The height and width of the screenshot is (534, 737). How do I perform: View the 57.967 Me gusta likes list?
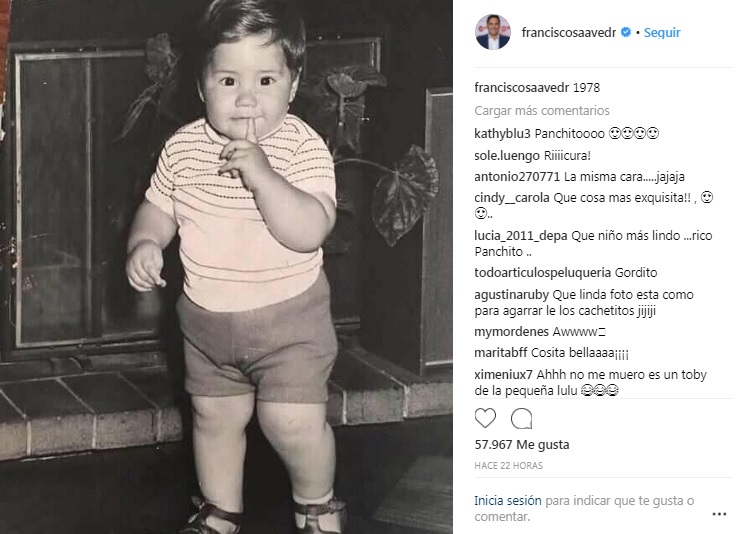point(522,444)
